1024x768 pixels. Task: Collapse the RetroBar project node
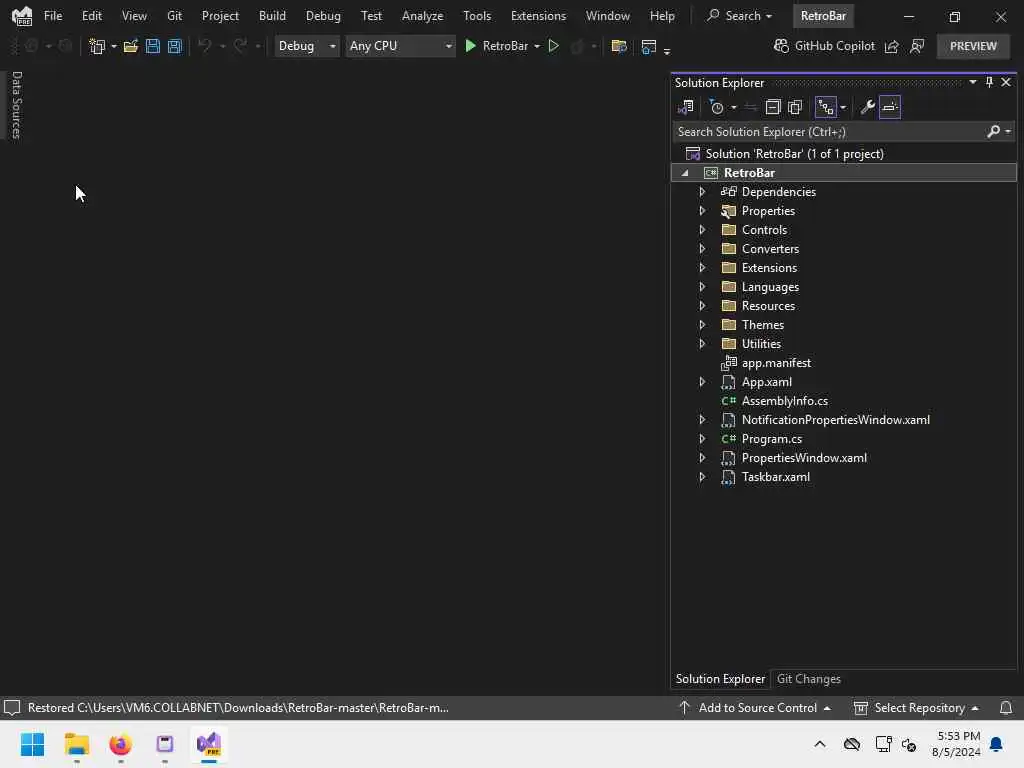685,173
